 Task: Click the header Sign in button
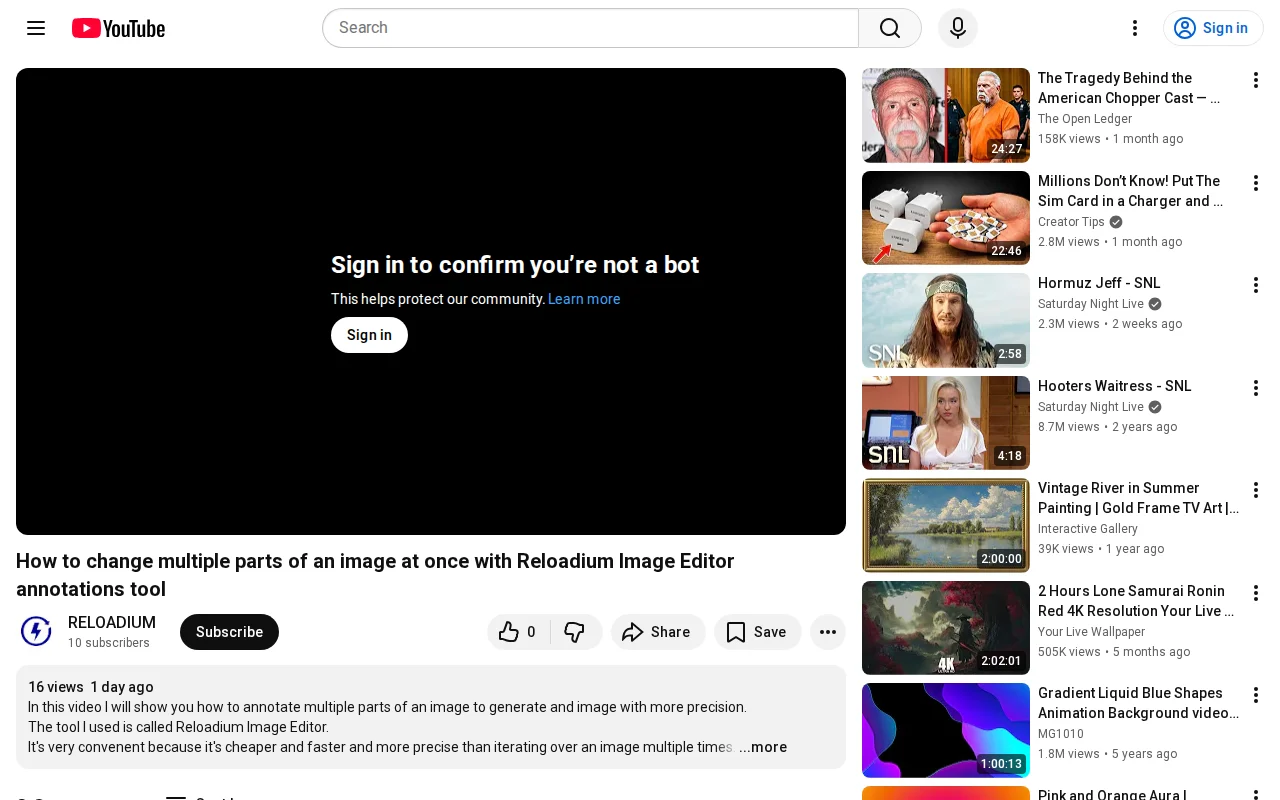(x=1213, y=28)
